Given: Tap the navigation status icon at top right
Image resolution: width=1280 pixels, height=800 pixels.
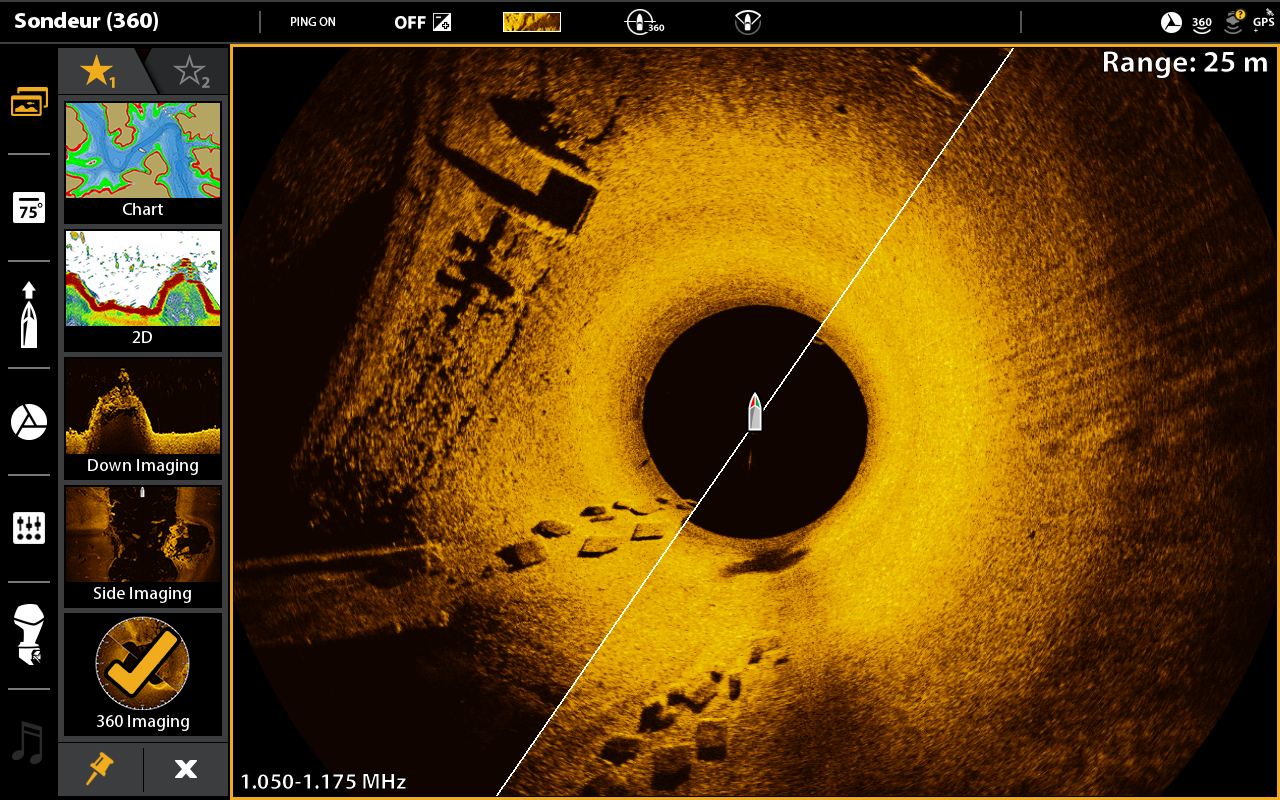Looking at the screenshot, I should 1171,22.
